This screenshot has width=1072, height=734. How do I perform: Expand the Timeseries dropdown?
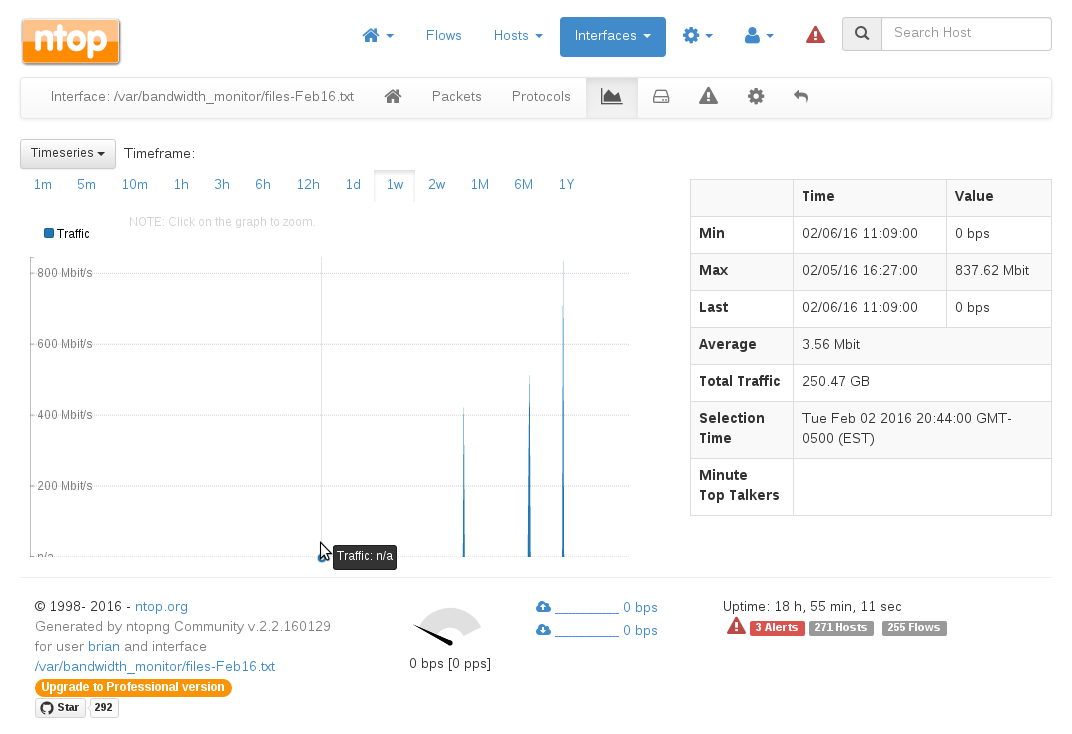68,154
